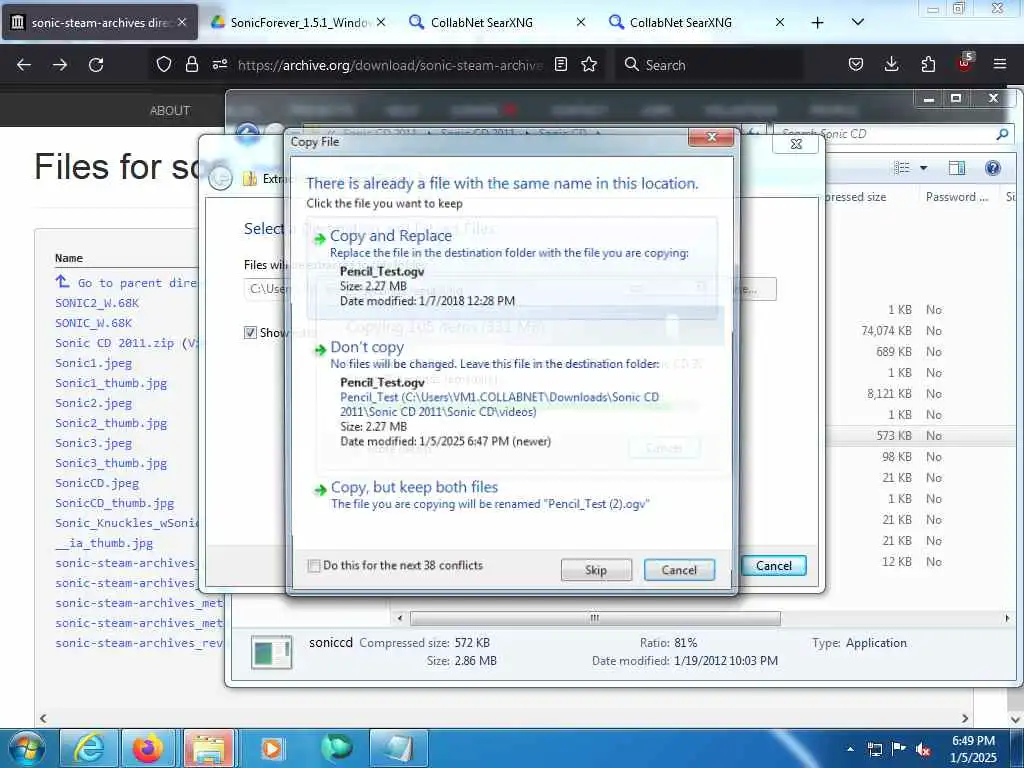1024x768 pixels.
Task: Open tracking protection shield icon
Action: click(x=164, y=64)
